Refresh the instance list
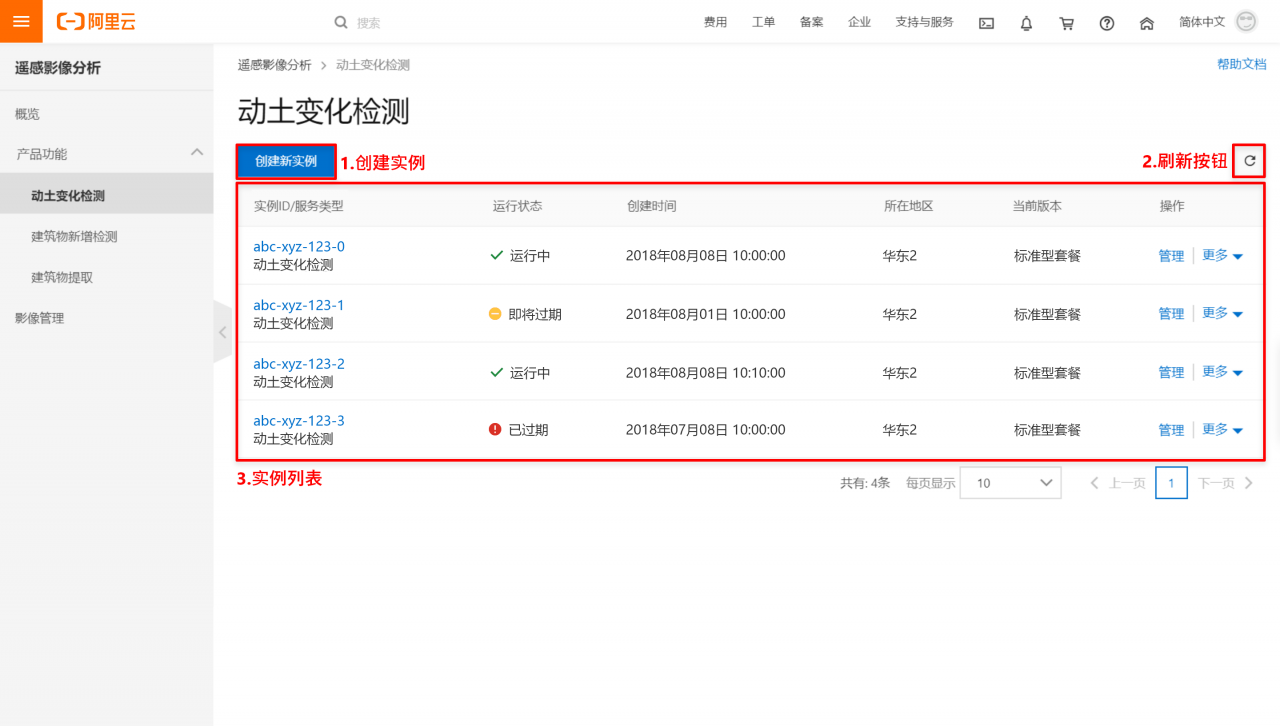This screenshot has height=726, width=1280. click(1249, 160)
